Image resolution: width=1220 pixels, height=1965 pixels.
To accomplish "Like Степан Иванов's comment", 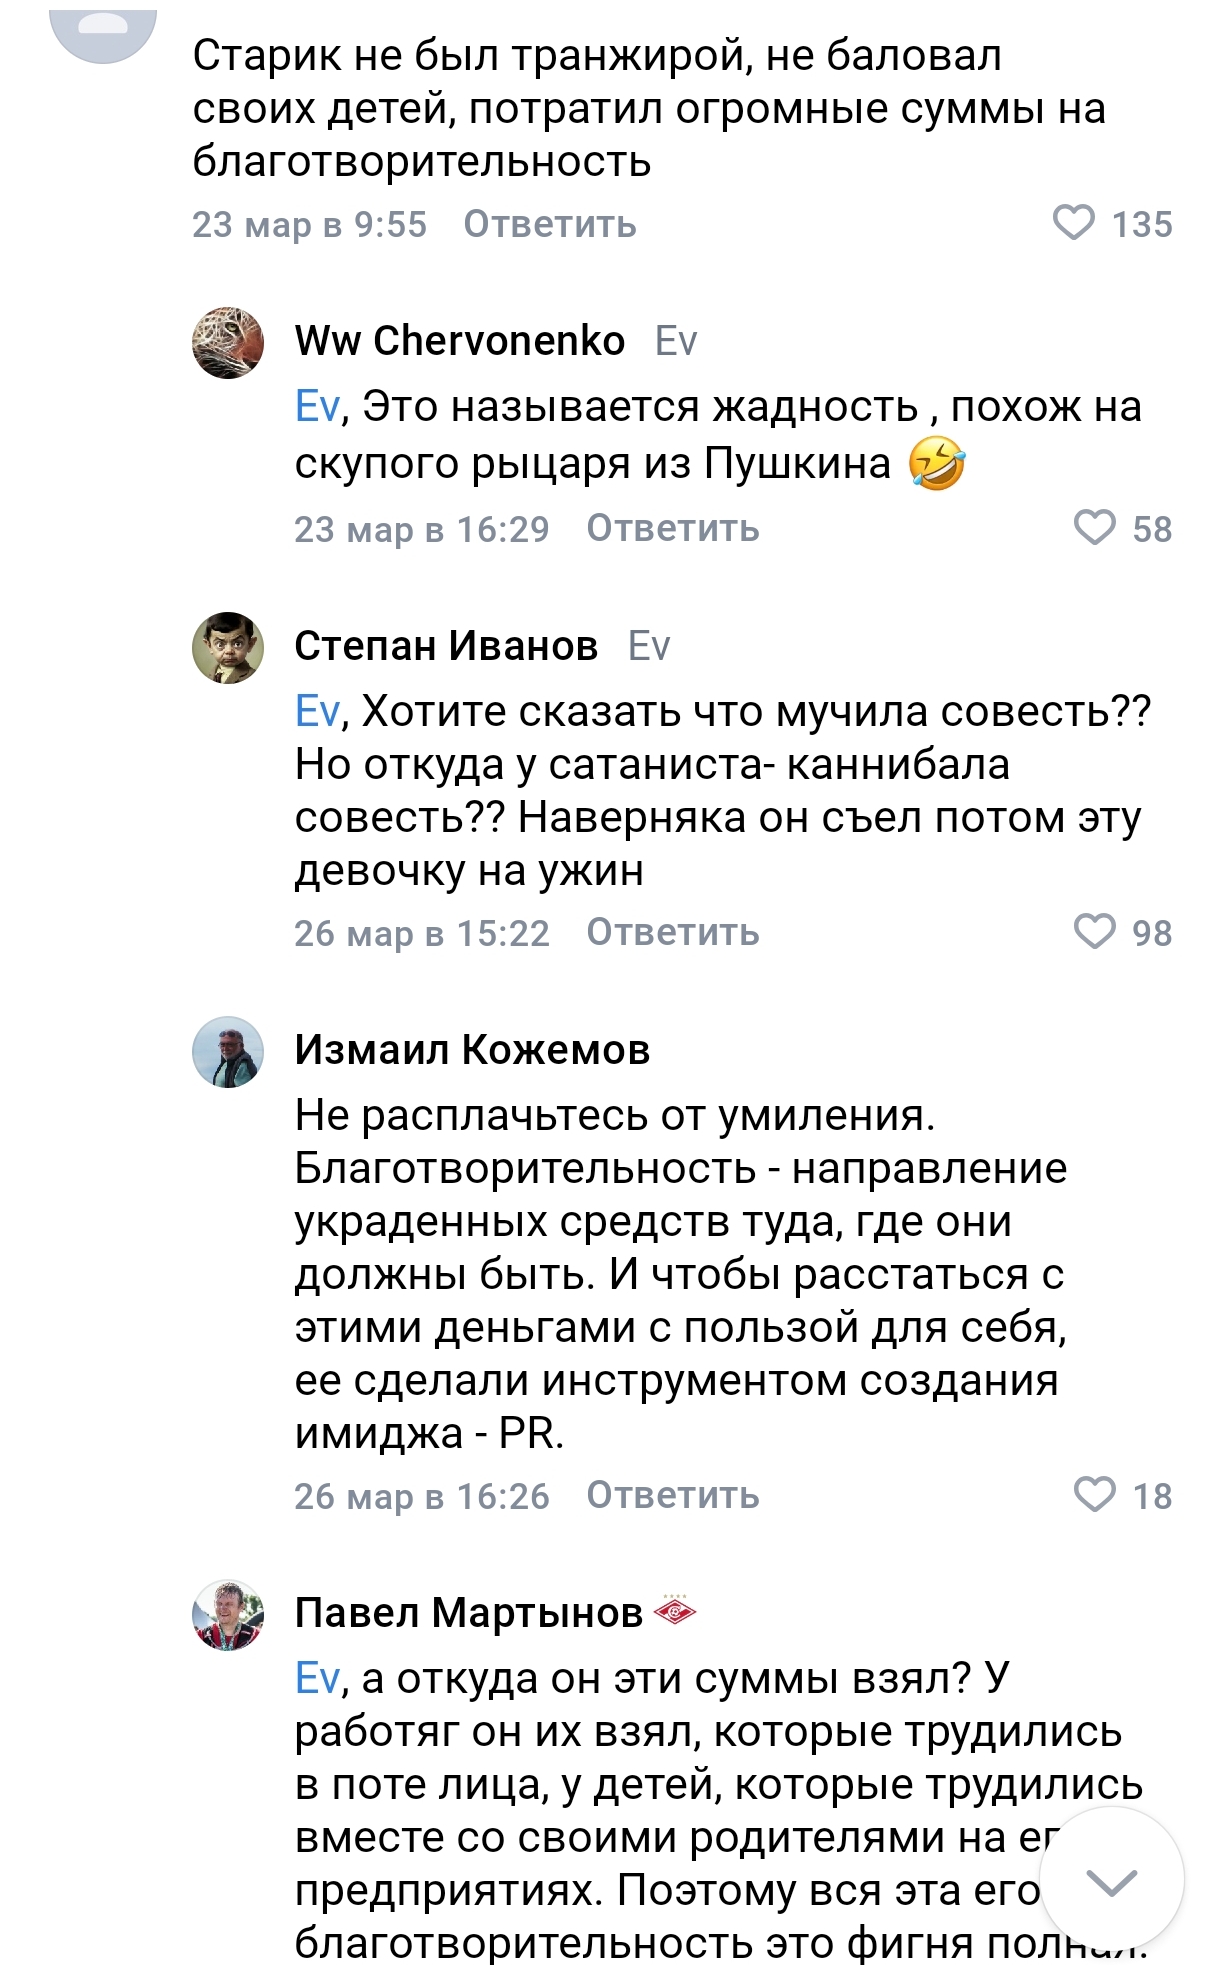I will coord(1094,931).
